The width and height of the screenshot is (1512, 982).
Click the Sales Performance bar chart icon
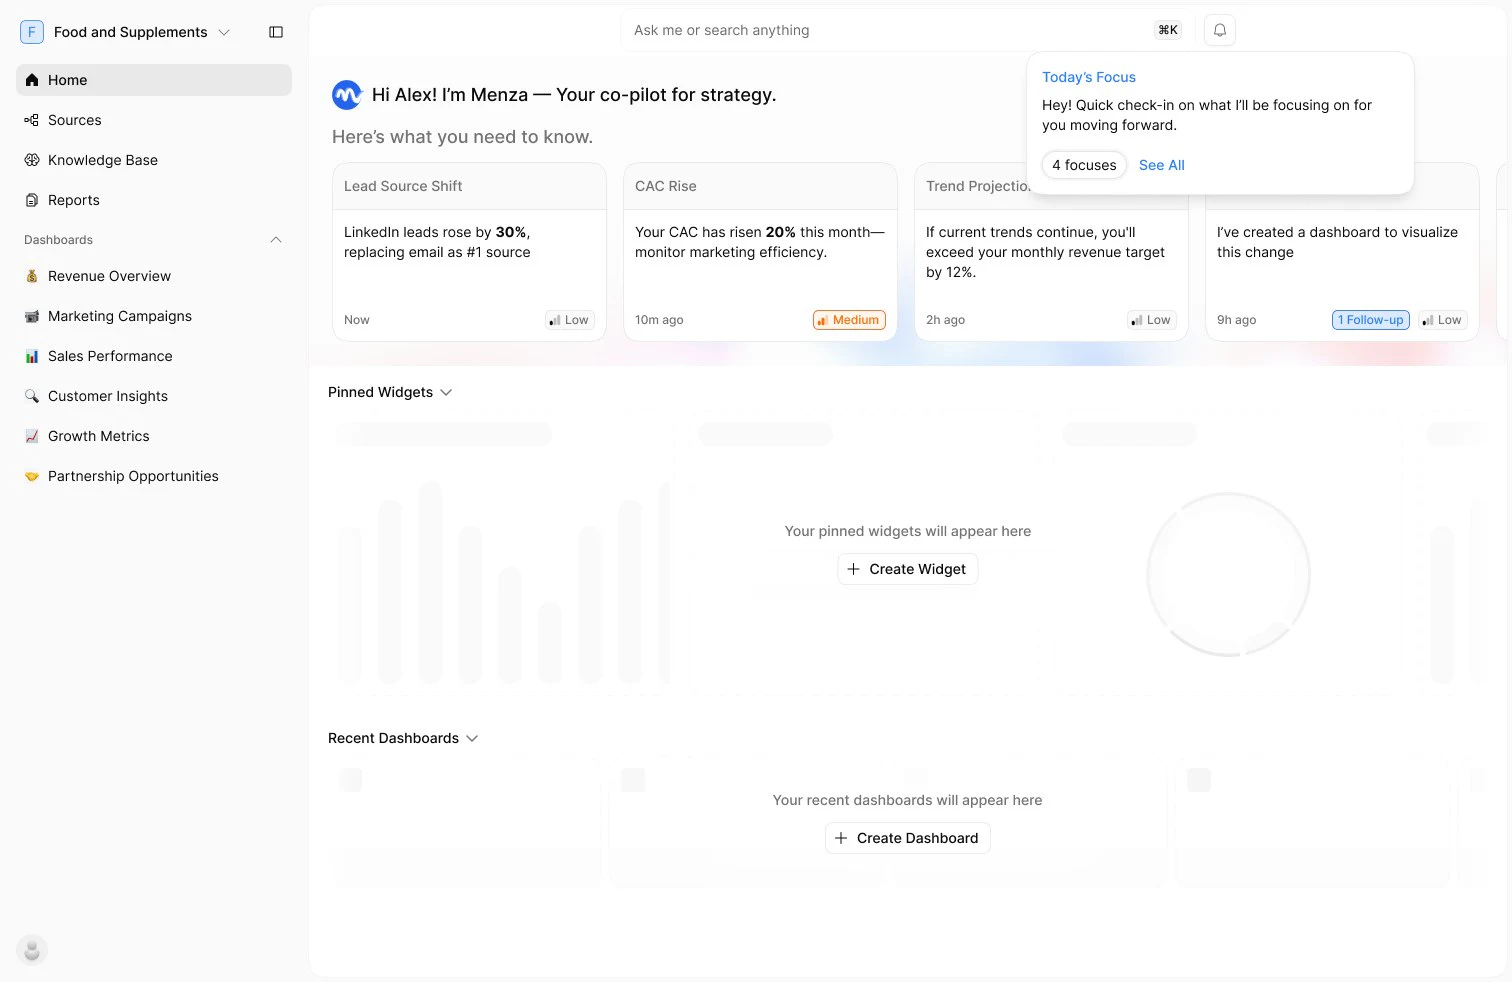(32, 356)
